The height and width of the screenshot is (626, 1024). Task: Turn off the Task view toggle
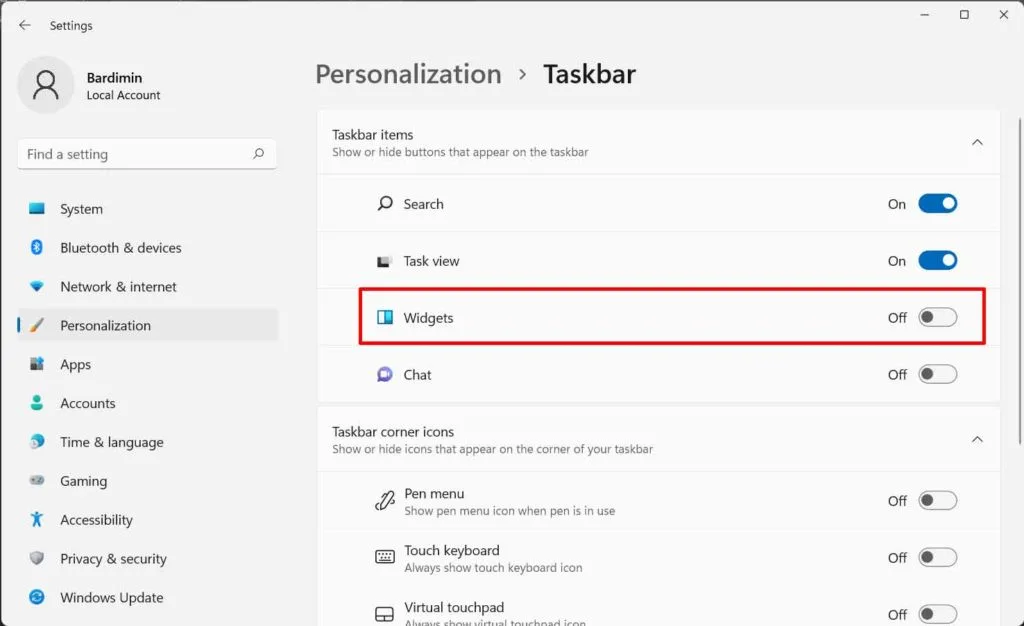(x=937, y=260)
